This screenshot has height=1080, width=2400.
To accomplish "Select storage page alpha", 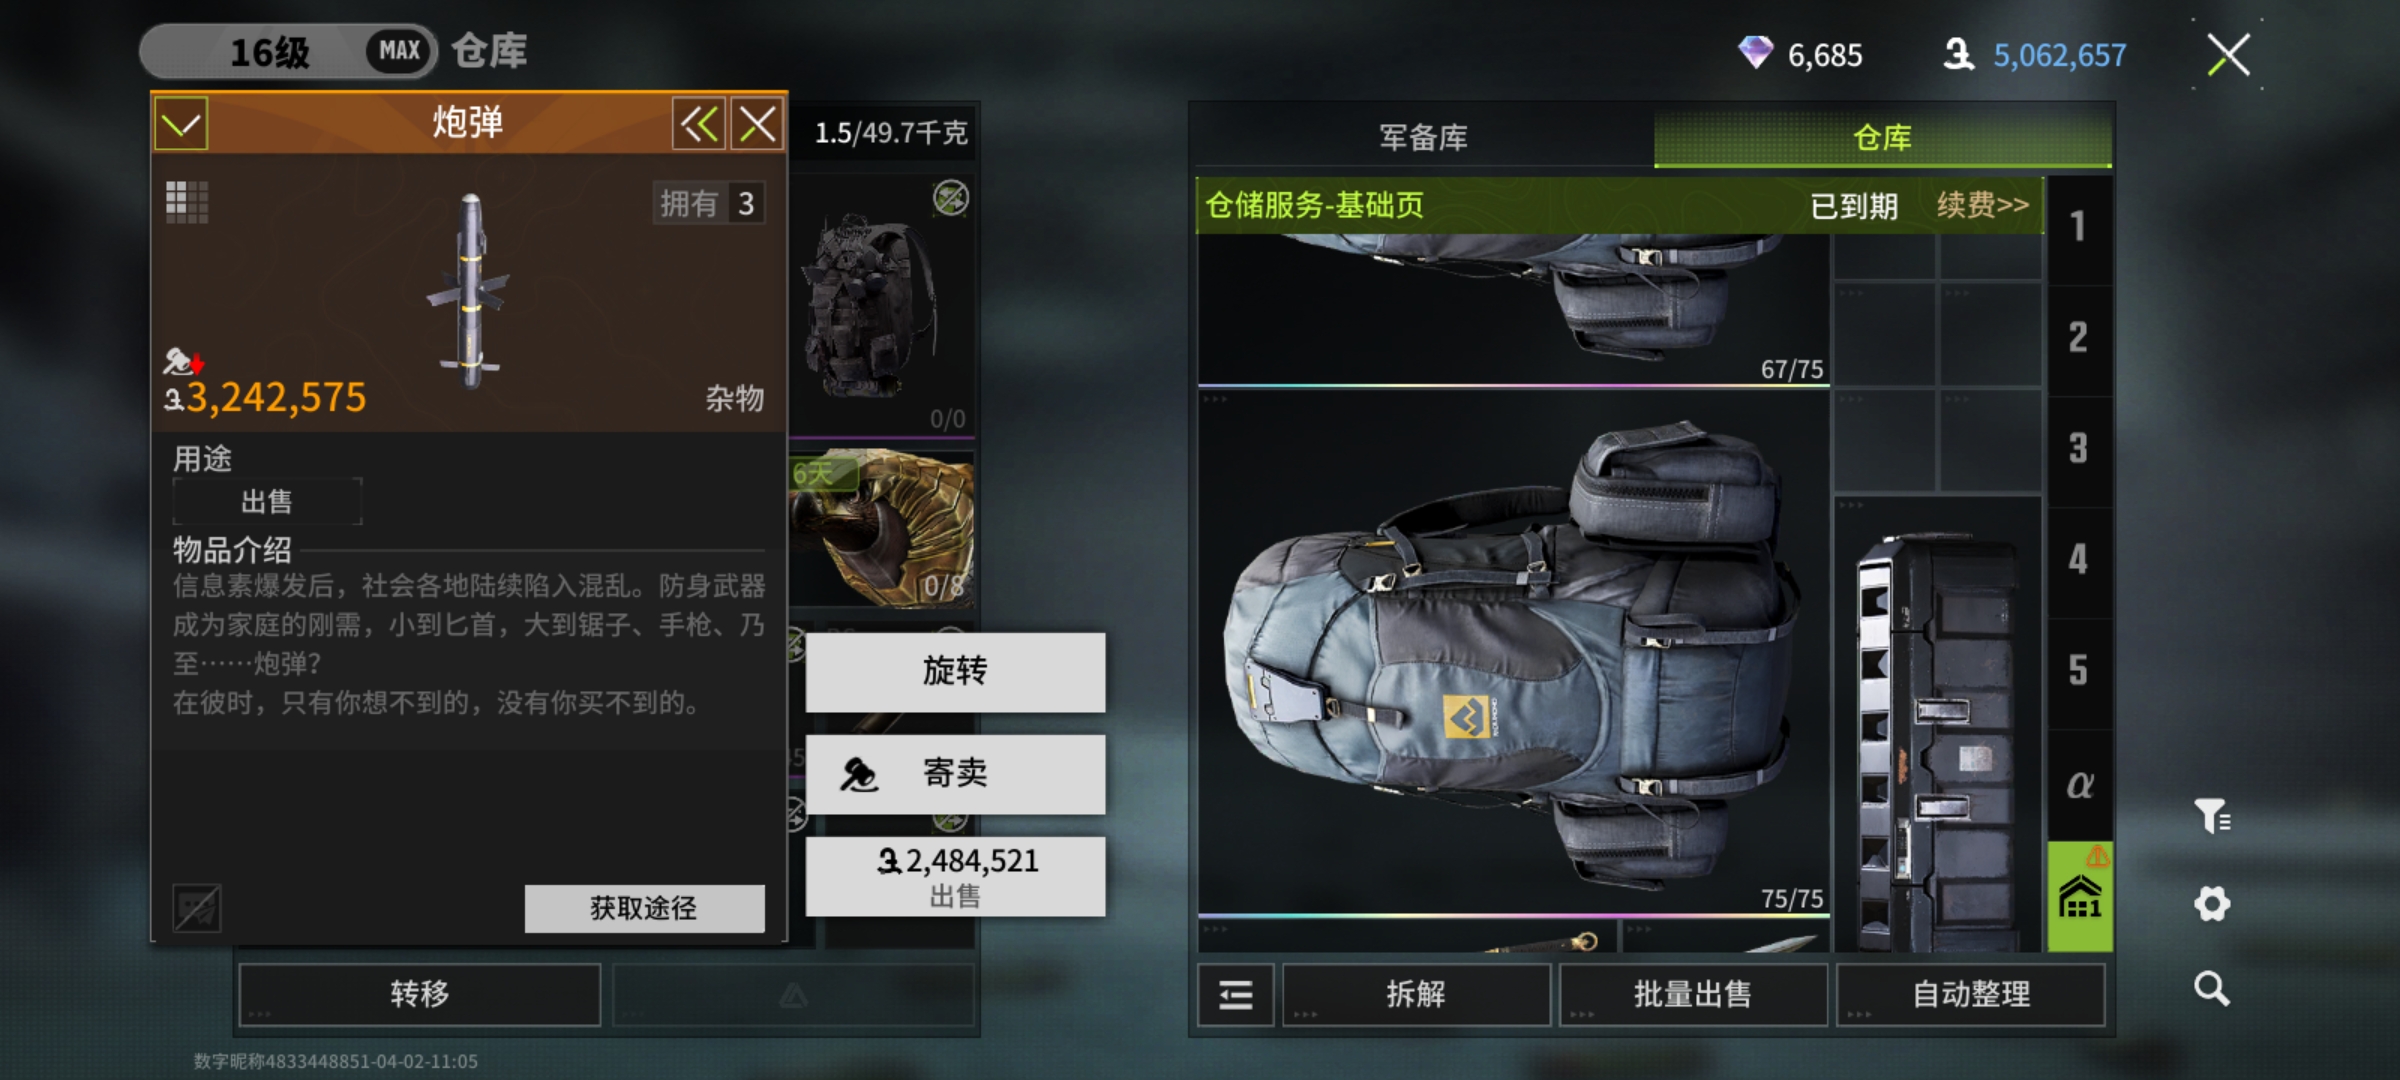I will pos(2080,784).
